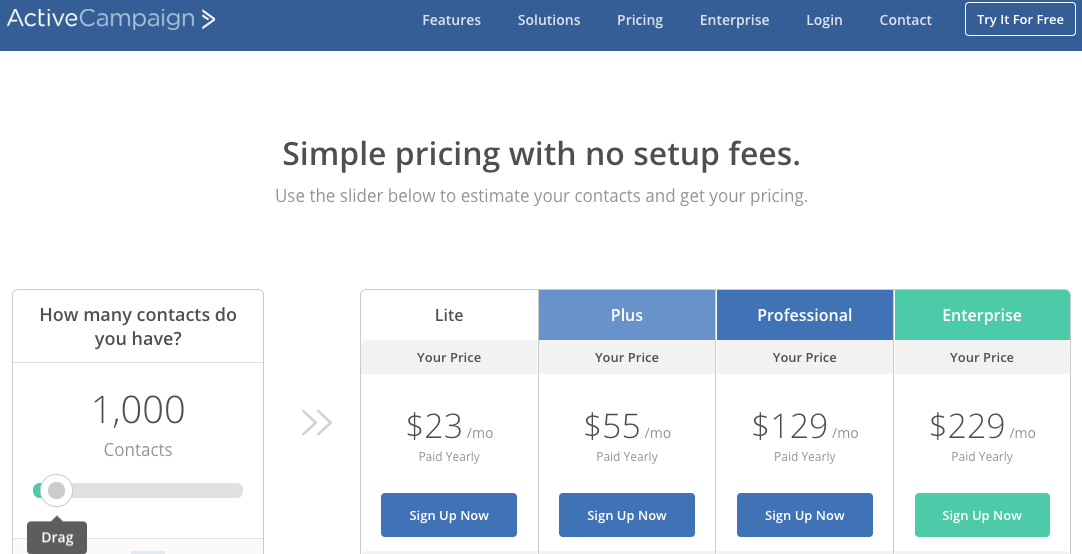Open the Contact page link
The width and height of the screenshot is (1082, 554).
click(x=905, y=20)
